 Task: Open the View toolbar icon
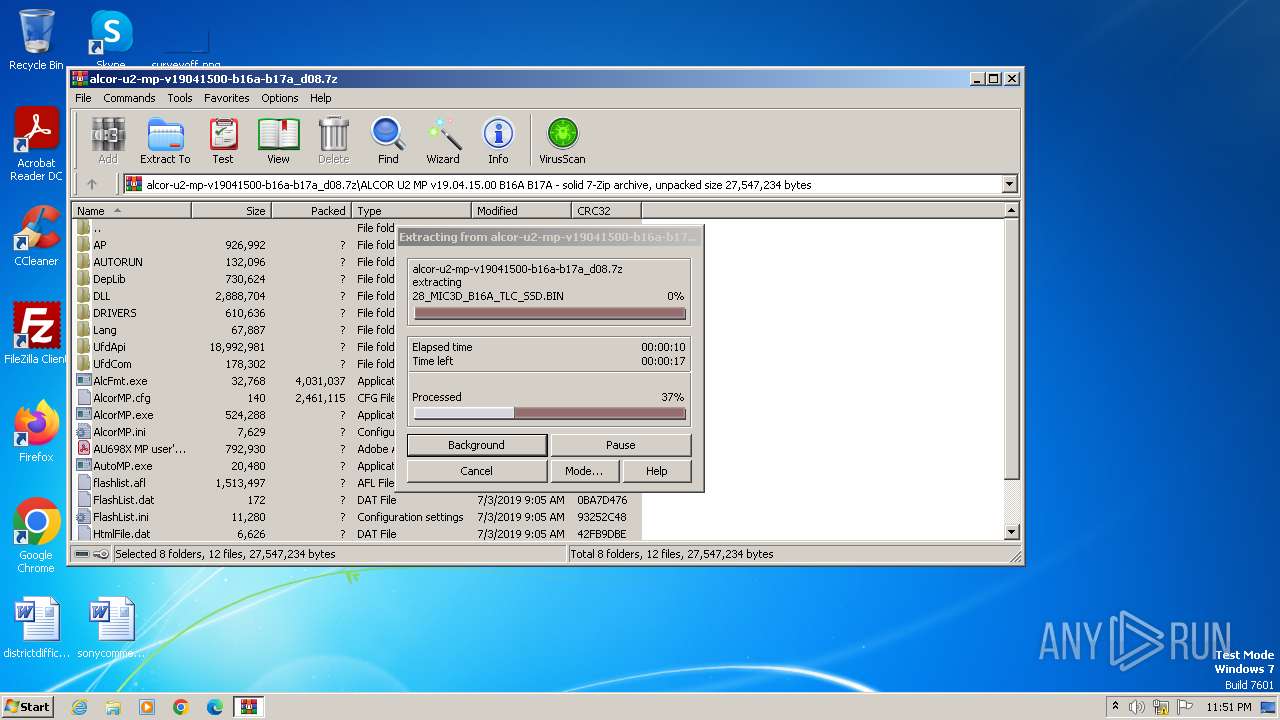pyautogui.click(x=278, y=140)
